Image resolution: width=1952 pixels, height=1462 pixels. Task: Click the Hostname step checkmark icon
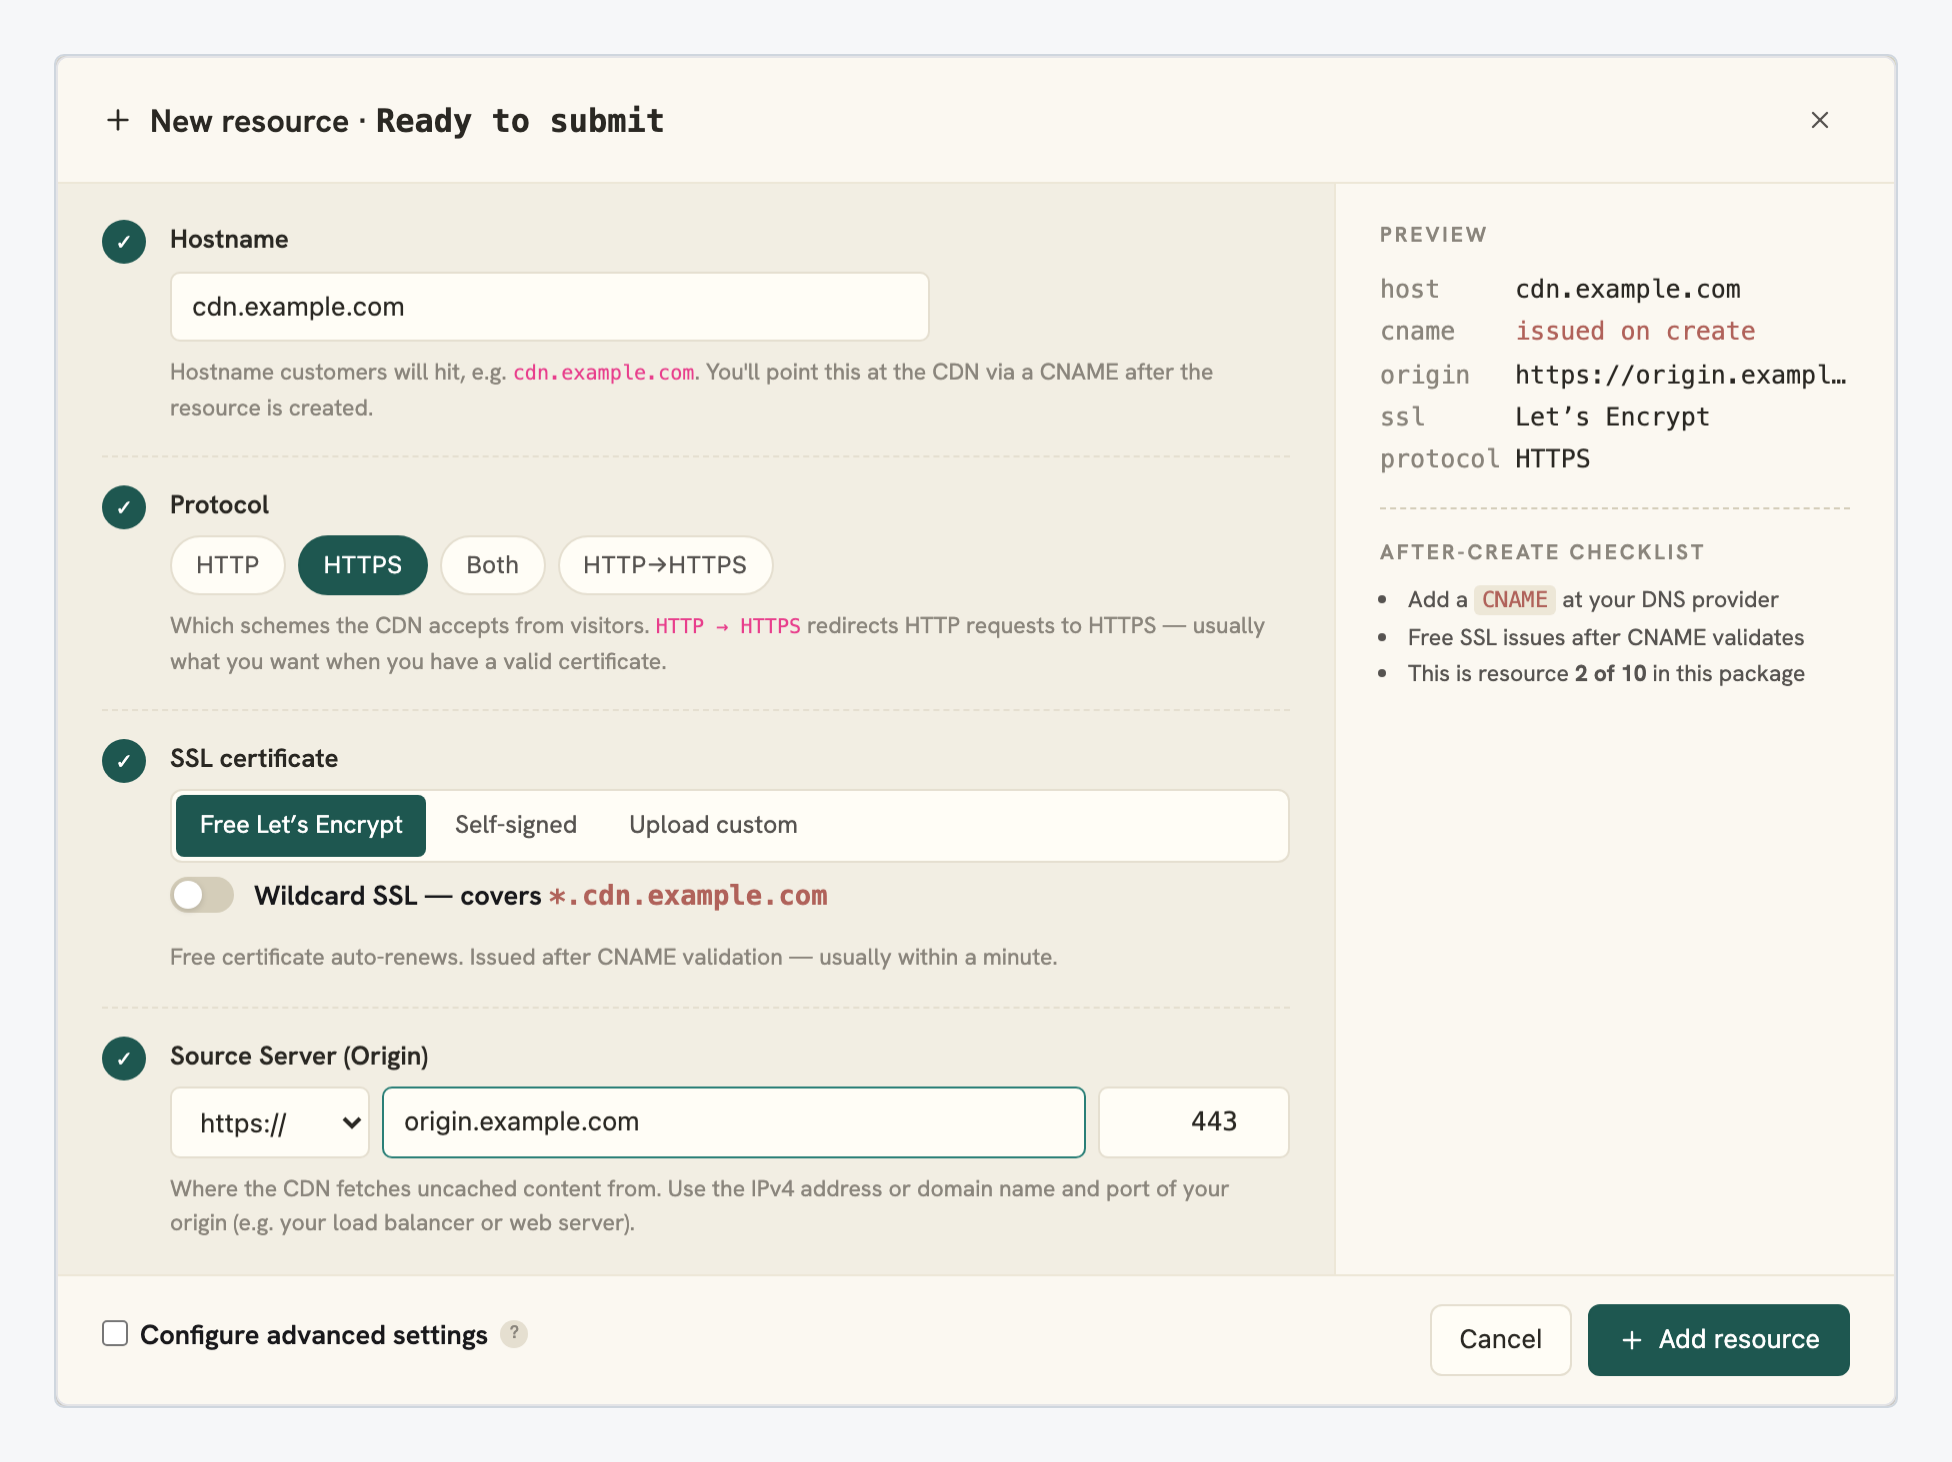(x=124, y=241)
